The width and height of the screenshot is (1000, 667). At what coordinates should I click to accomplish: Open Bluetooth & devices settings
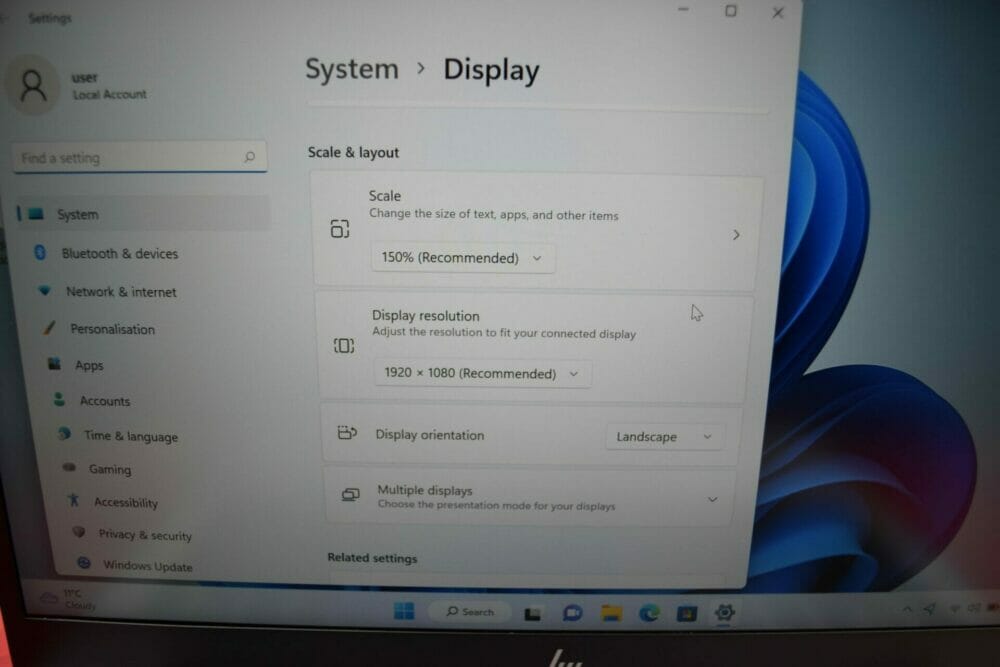click(x=119, y=254)
